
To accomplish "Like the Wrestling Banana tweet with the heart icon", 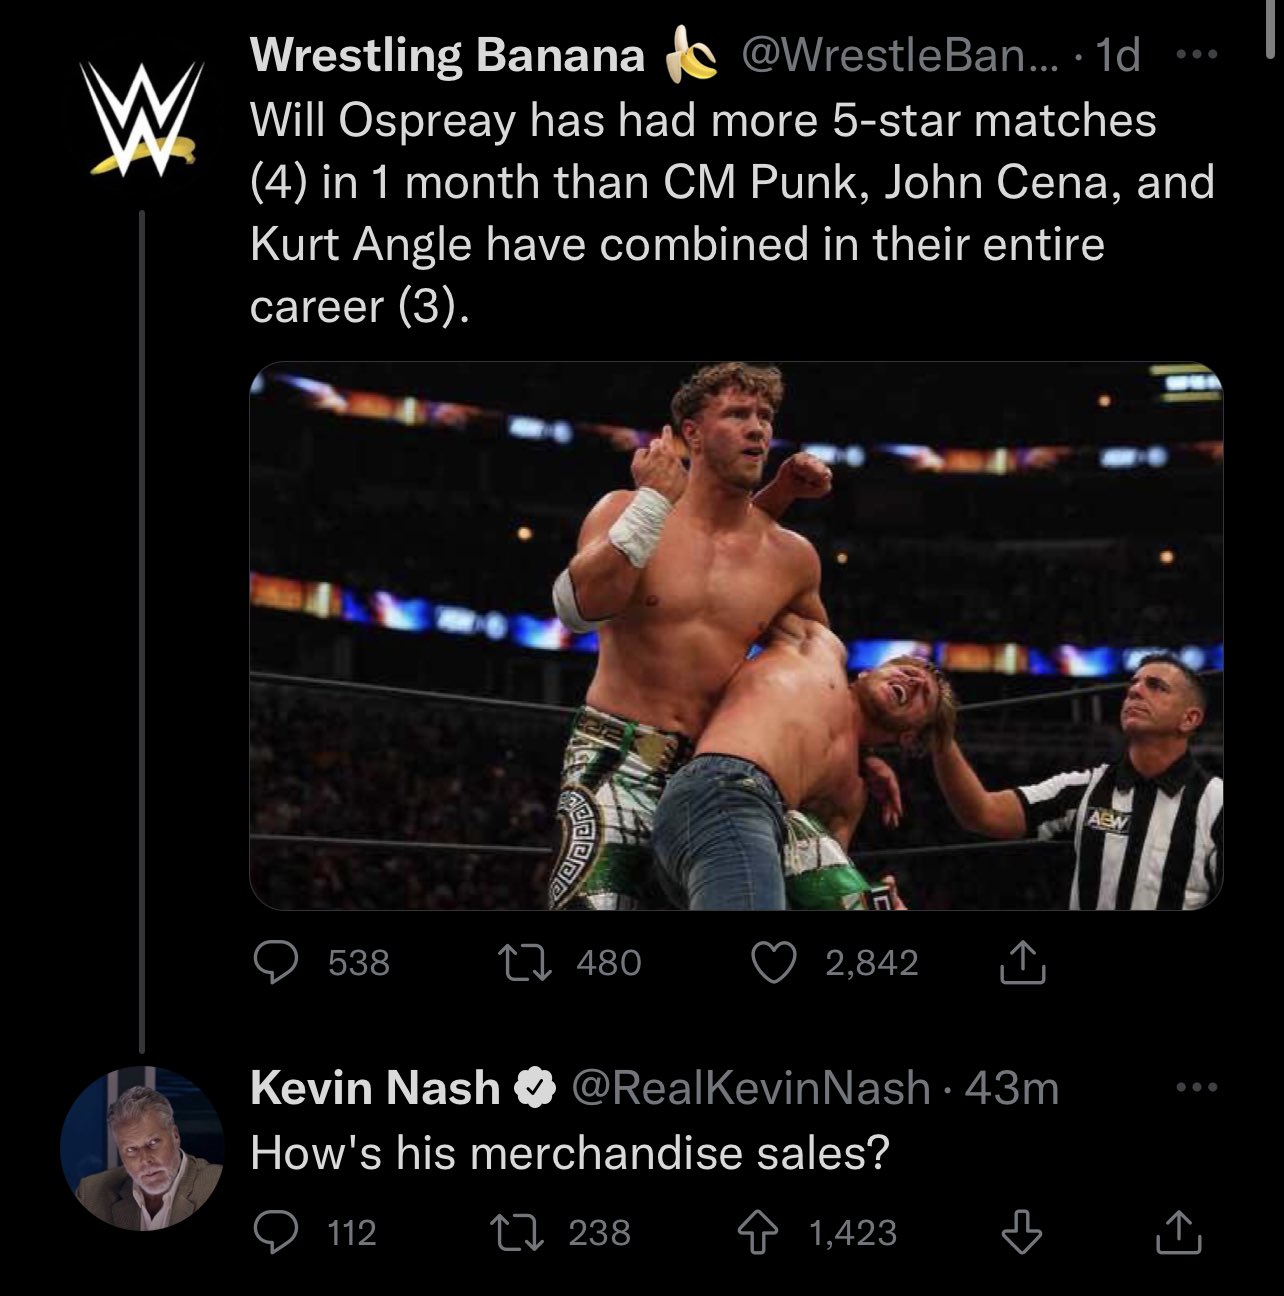I will coord(773,962).
